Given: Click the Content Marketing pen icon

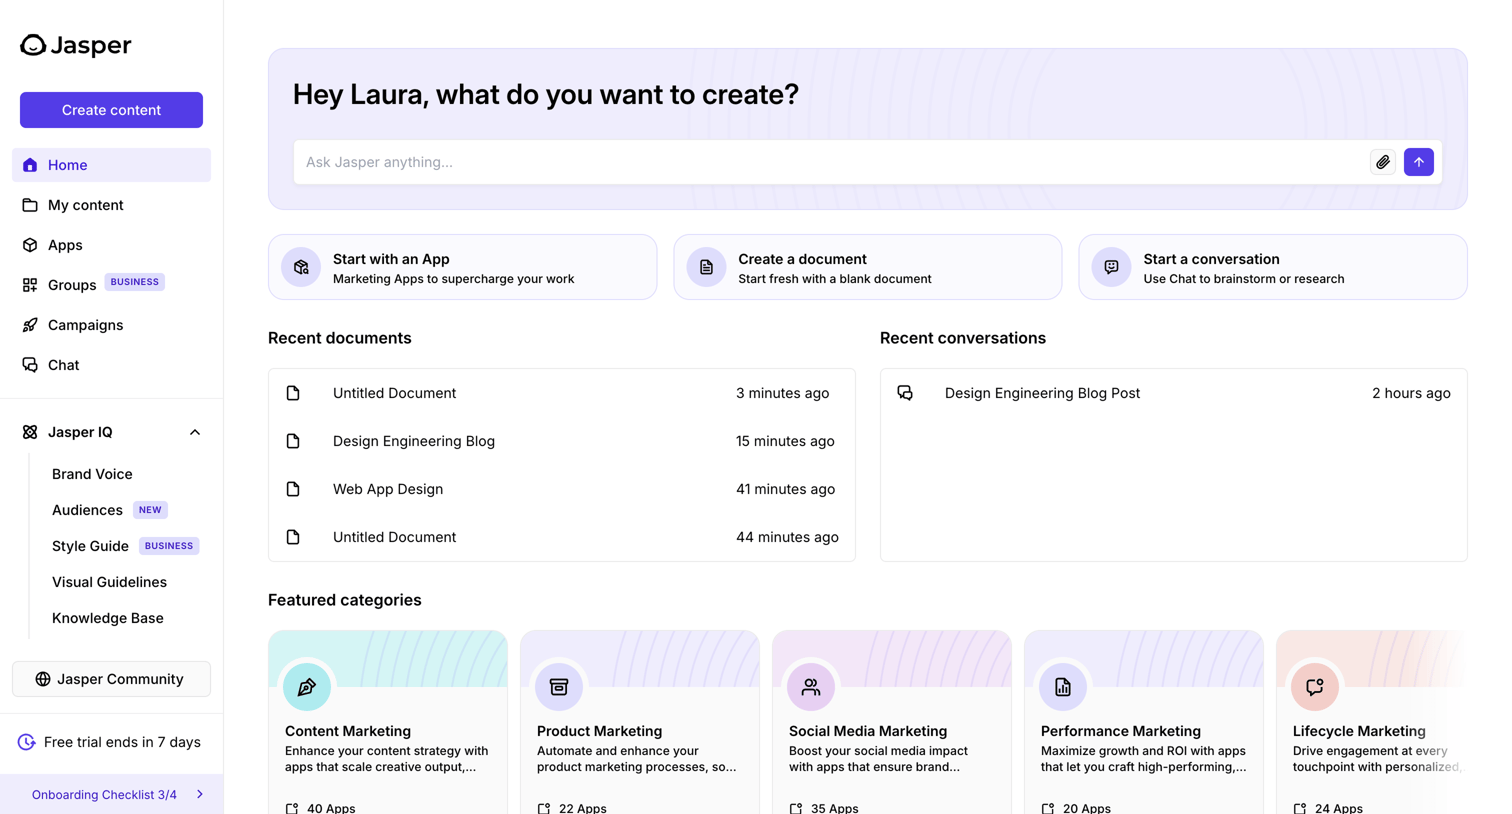Looking at the screenshot, I should [307, 687].
